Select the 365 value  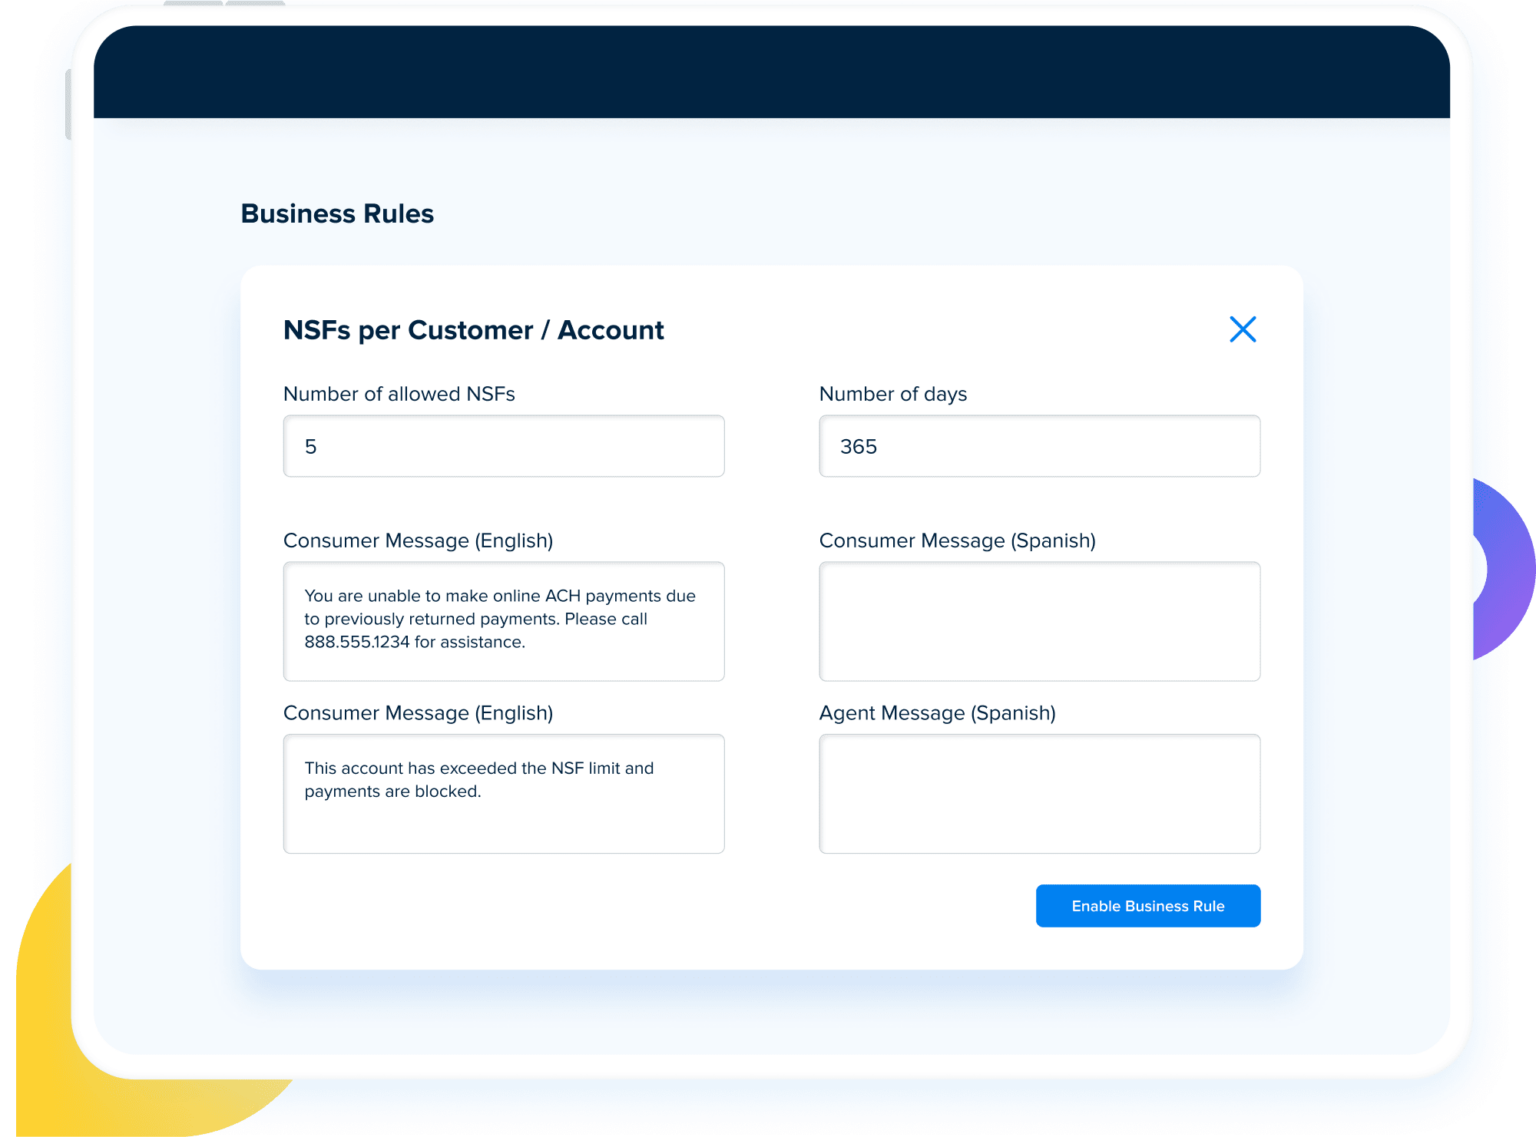(x=858, y=446)
